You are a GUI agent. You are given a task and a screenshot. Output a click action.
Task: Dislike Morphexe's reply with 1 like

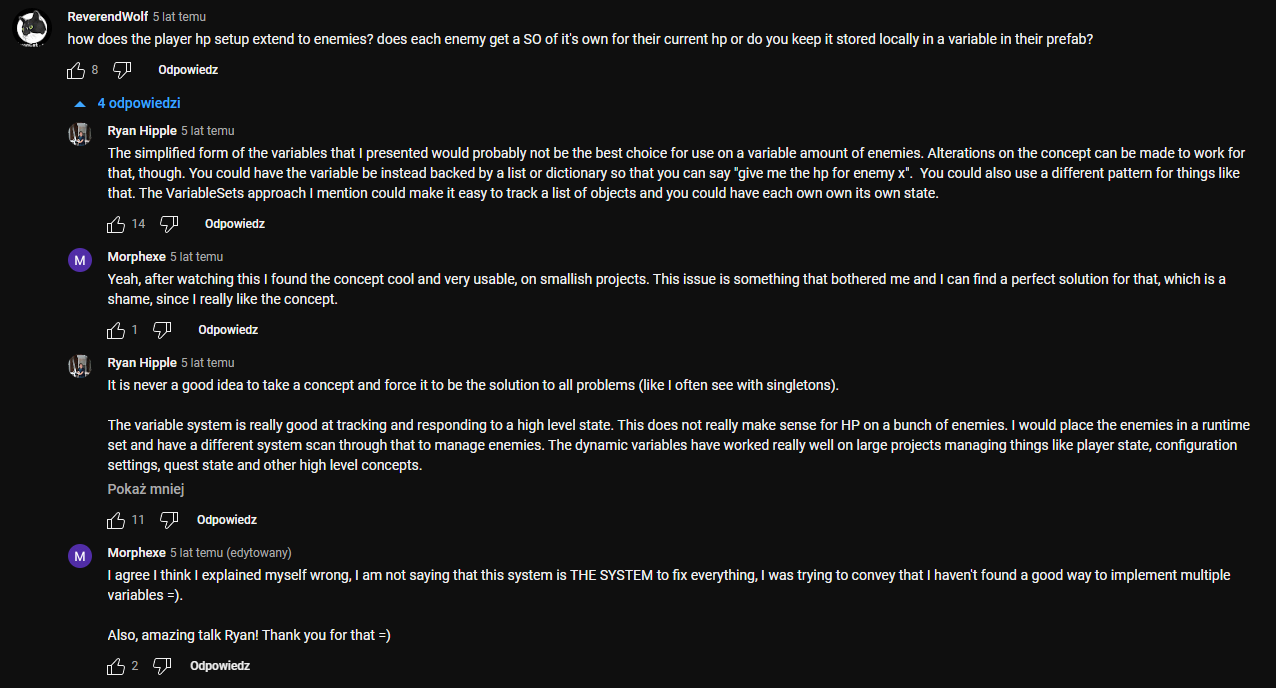[162, 330]
